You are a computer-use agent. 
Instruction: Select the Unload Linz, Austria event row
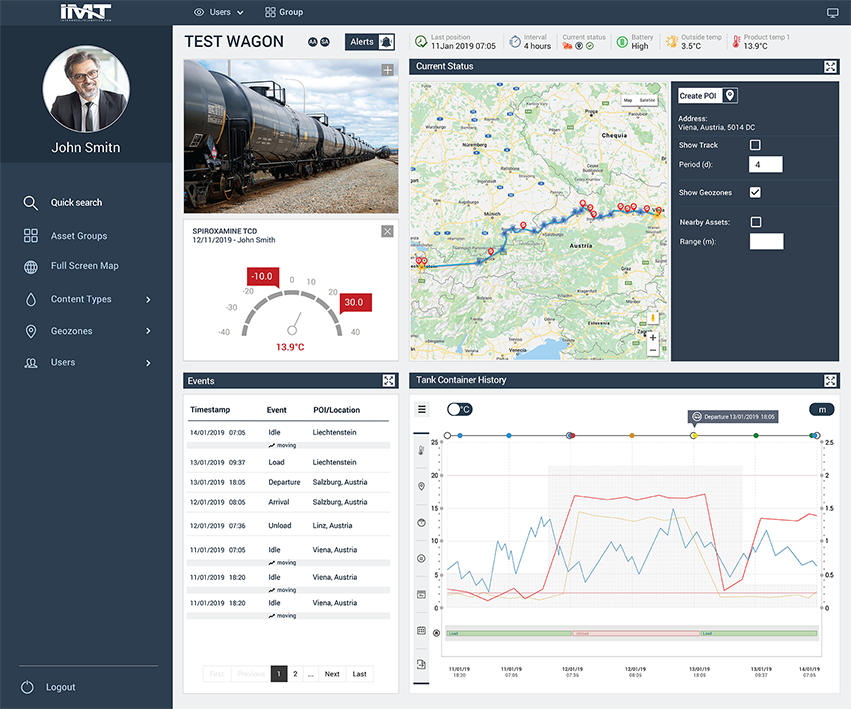(288, 526)
